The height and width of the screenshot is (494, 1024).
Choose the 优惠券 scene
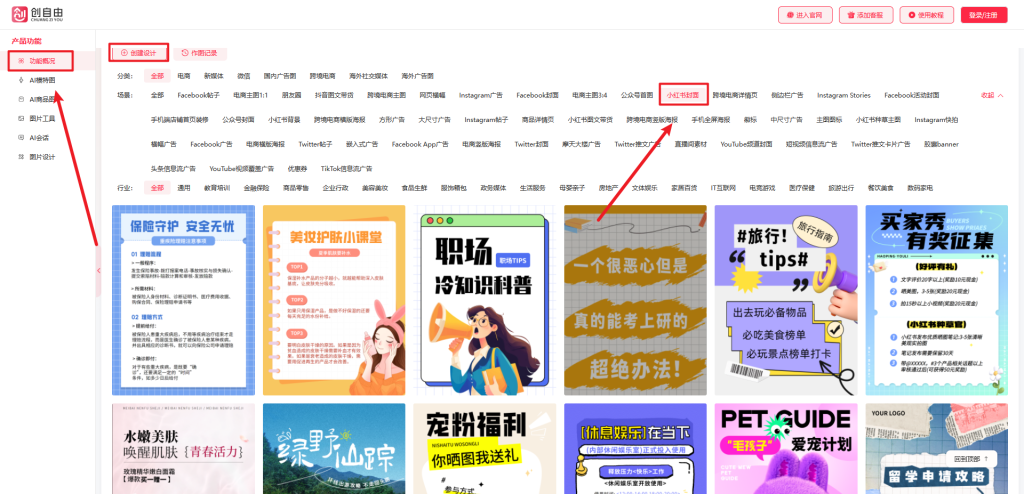tap(297, 168)
